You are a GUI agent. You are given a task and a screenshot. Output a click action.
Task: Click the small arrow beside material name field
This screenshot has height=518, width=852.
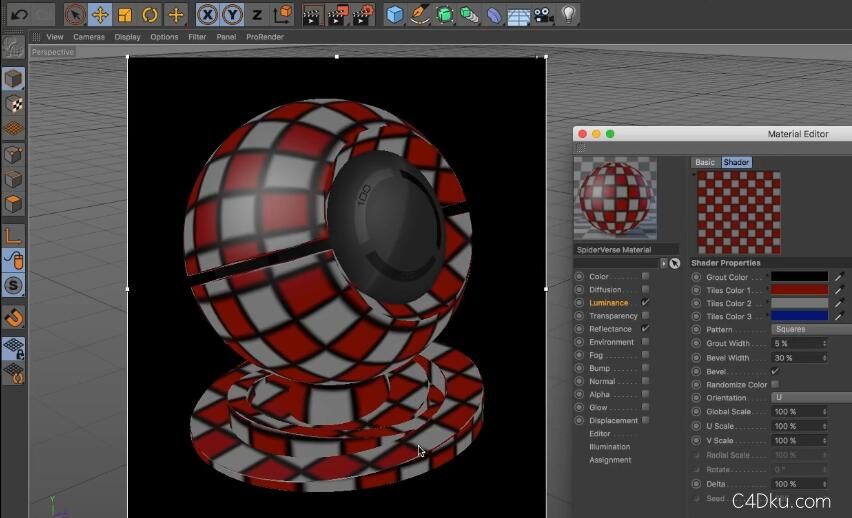663,263
